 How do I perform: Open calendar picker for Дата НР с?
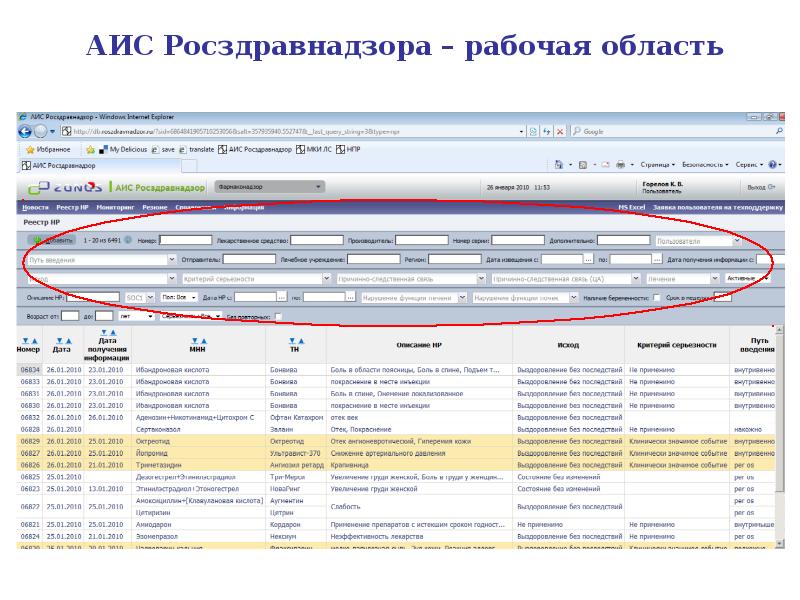click(x=282, y=297)
